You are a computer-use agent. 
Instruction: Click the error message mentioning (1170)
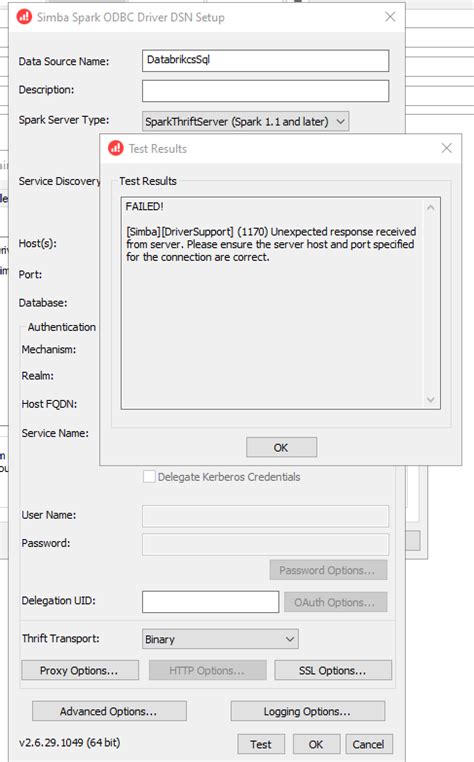click(x=271, y=244)
